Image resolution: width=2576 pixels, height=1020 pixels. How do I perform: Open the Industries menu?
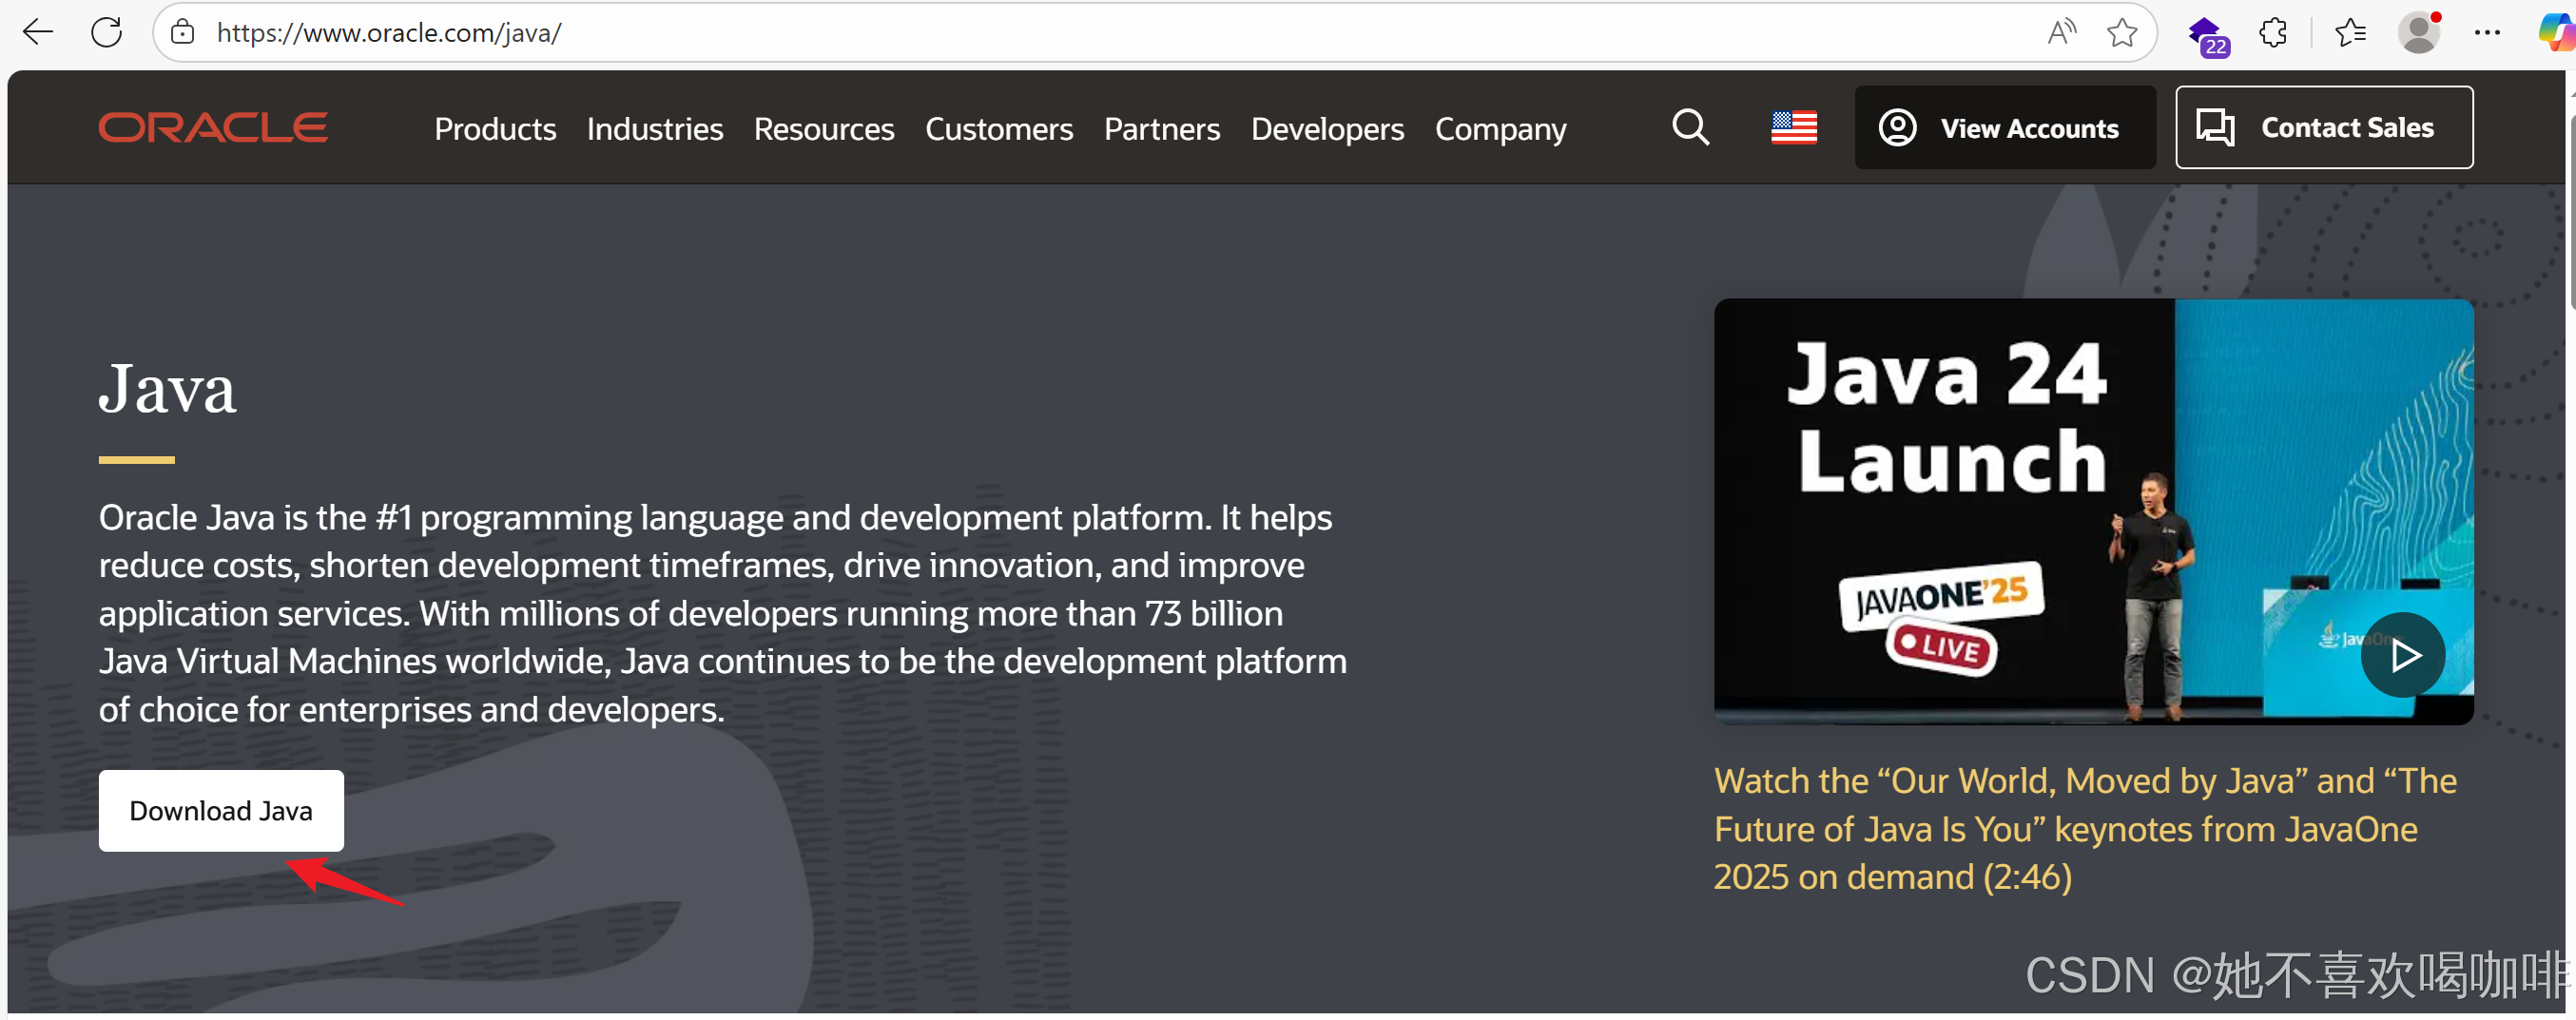coord(655,129)
